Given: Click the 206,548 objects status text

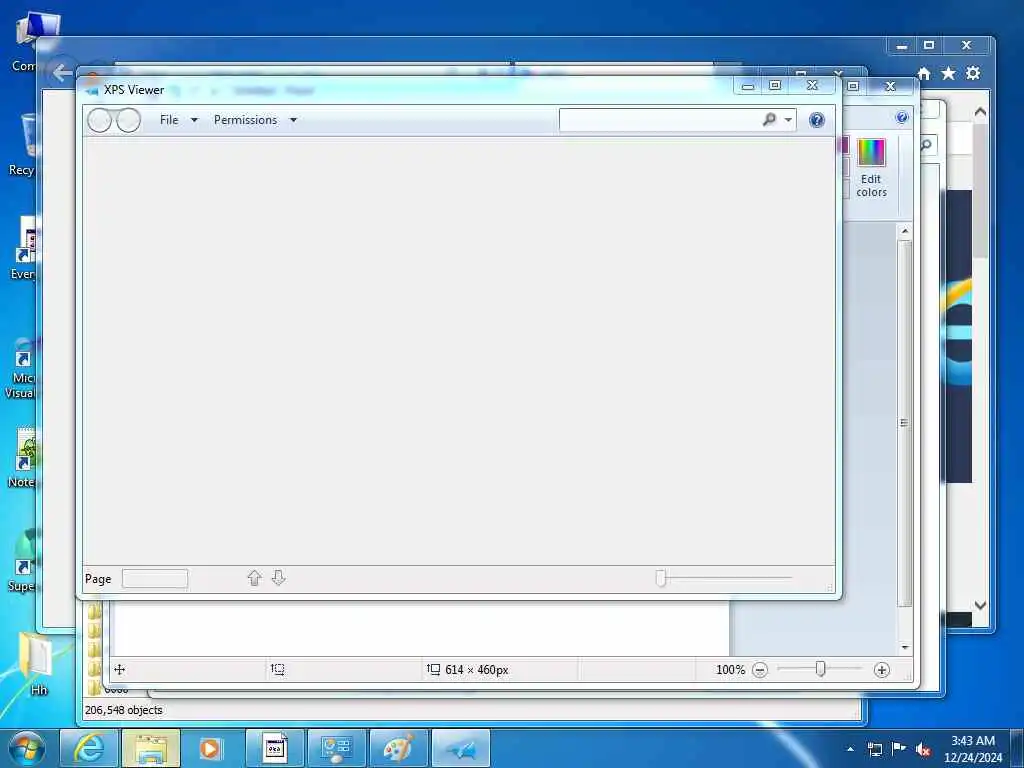Looking at the screenshot, I should coord(123,710).
